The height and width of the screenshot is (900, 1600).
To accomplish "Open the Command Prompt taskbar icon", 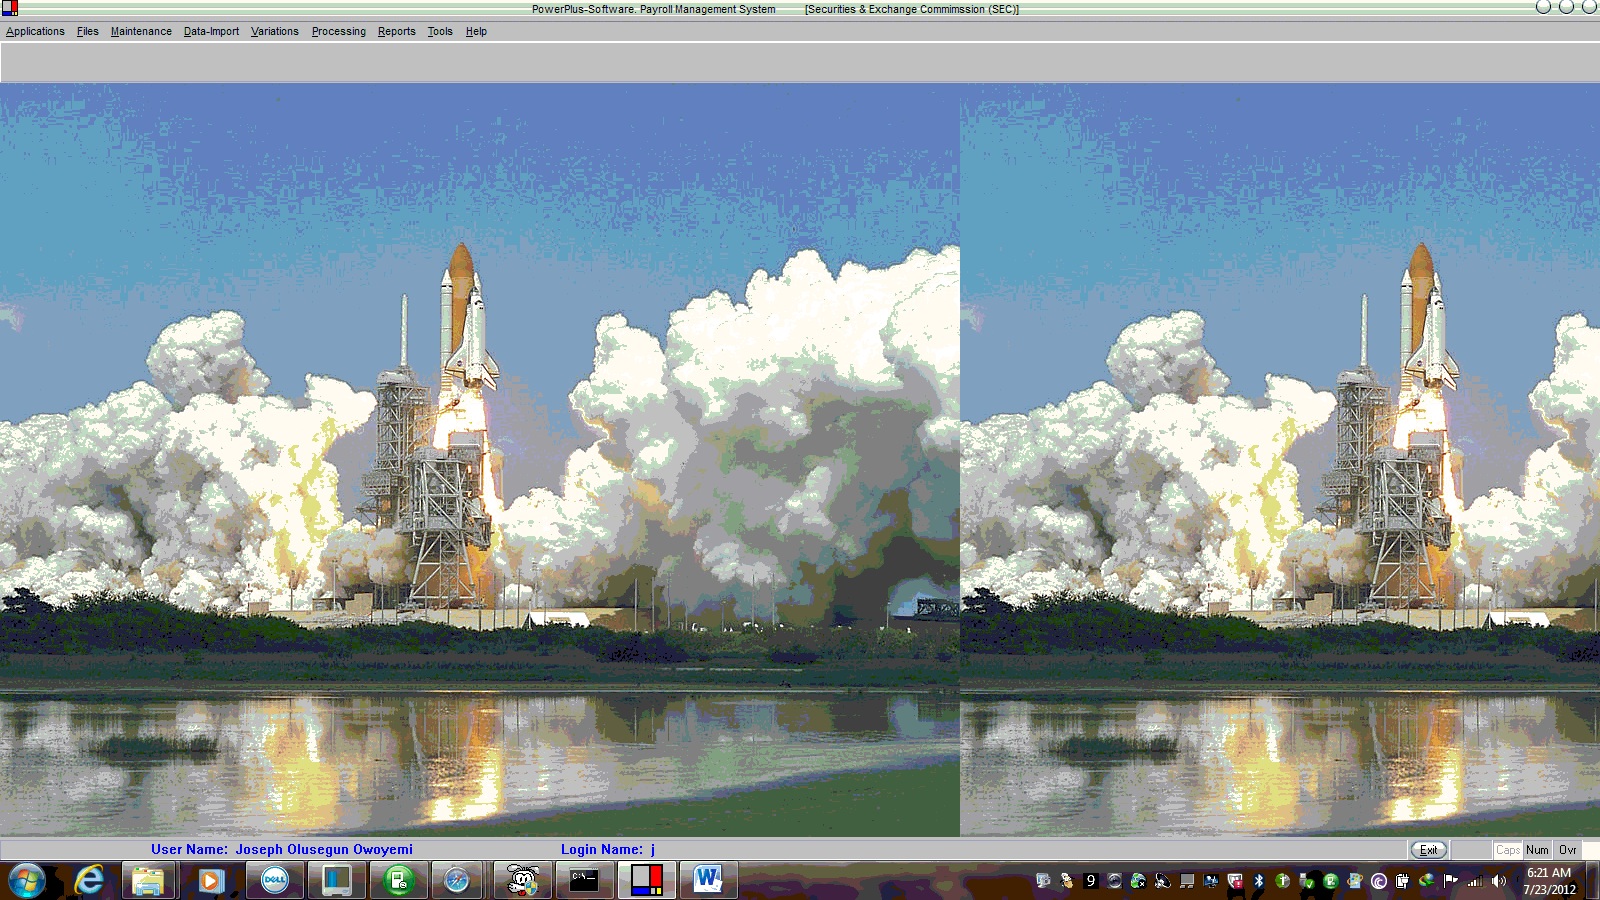I will (584, 880).
